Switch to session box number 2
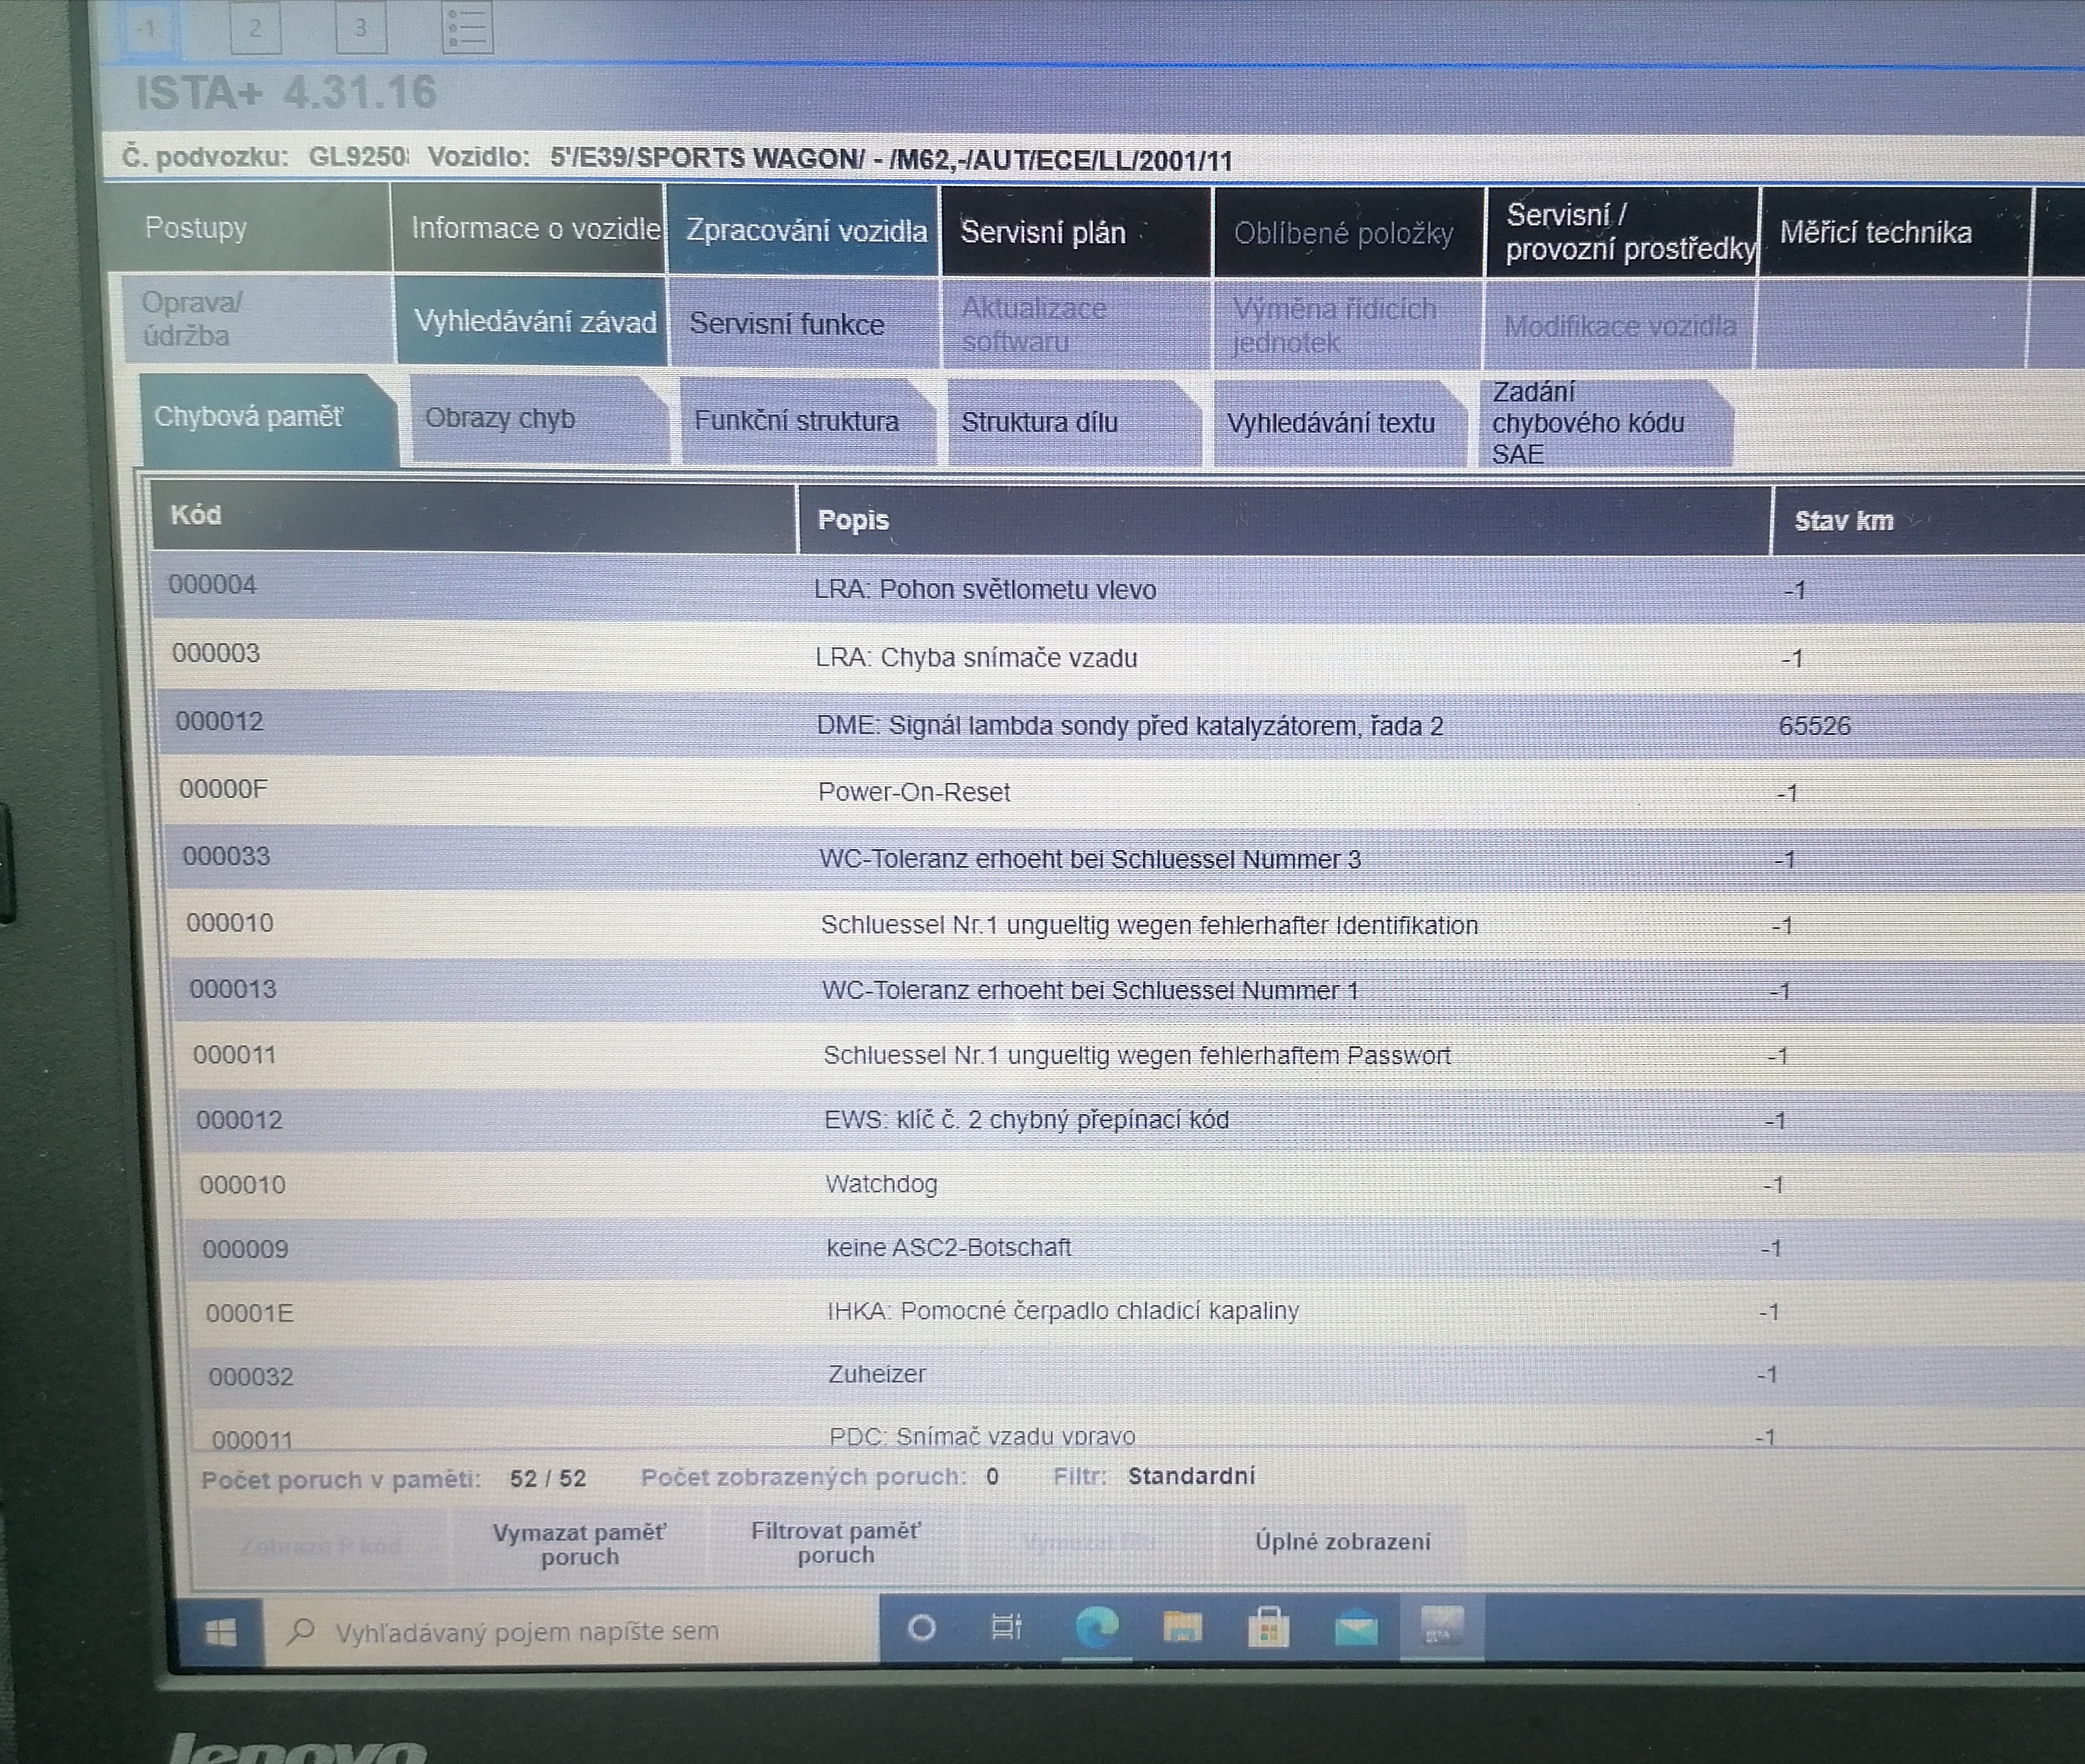 tap(255, 28)
